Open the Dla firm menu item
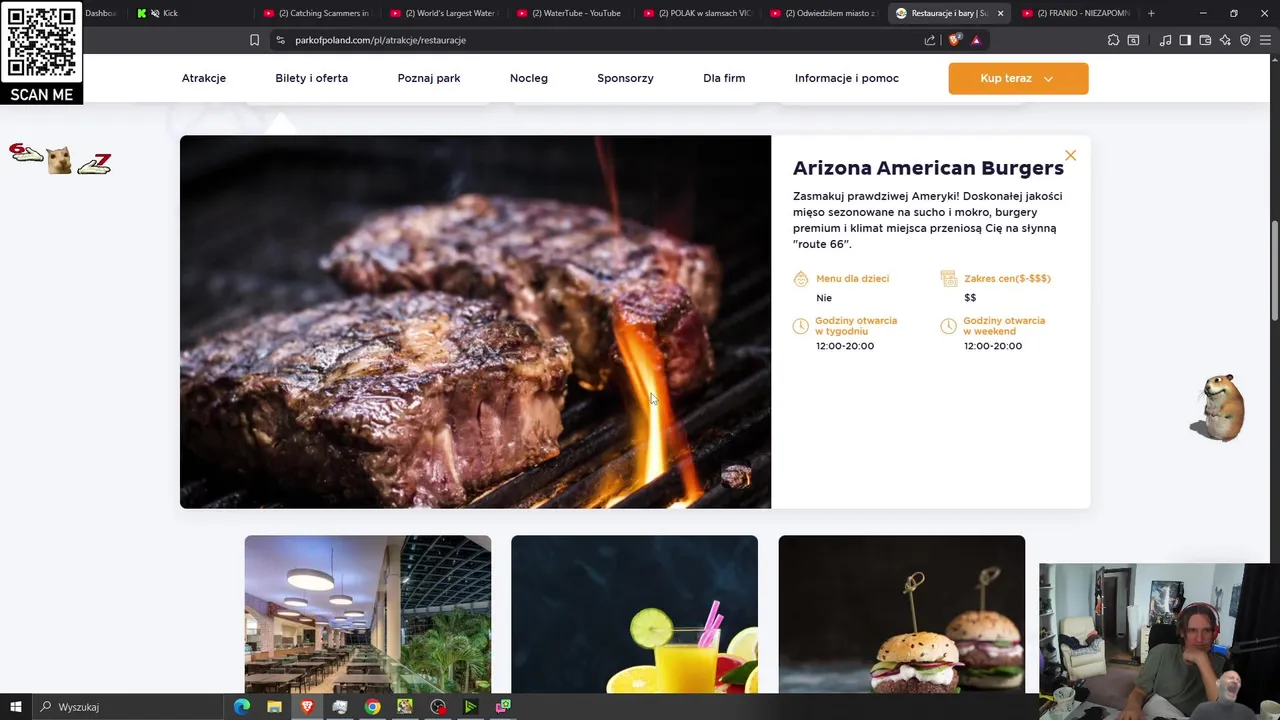Viewport: 1280px width, 720px height. click(x=724, y=78)
